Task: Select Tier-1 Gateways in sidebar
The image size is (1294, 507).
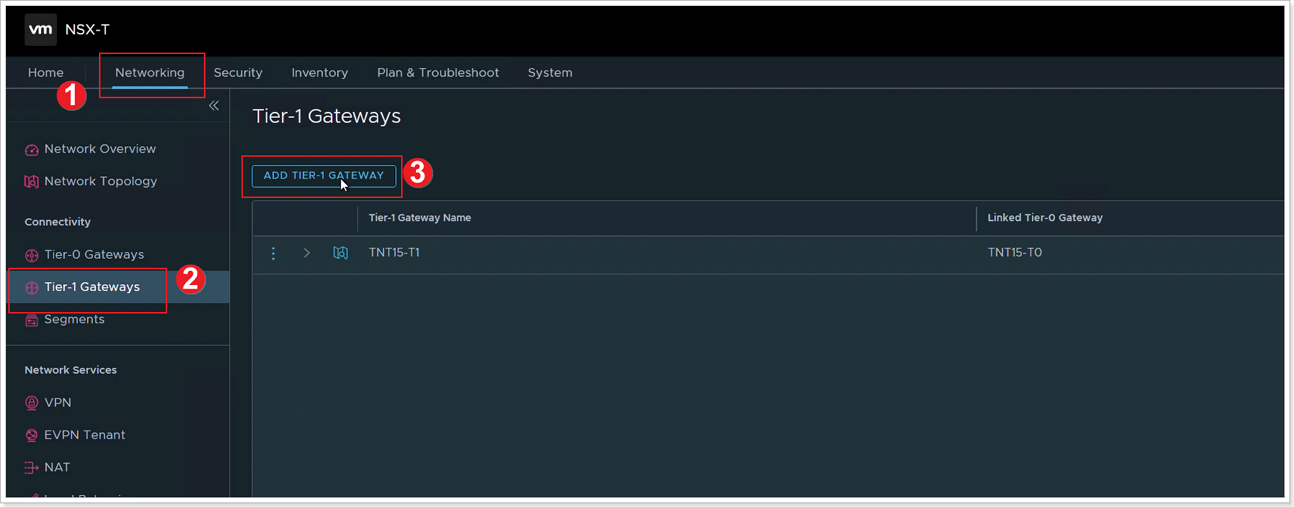Action: tap(92, 287)
